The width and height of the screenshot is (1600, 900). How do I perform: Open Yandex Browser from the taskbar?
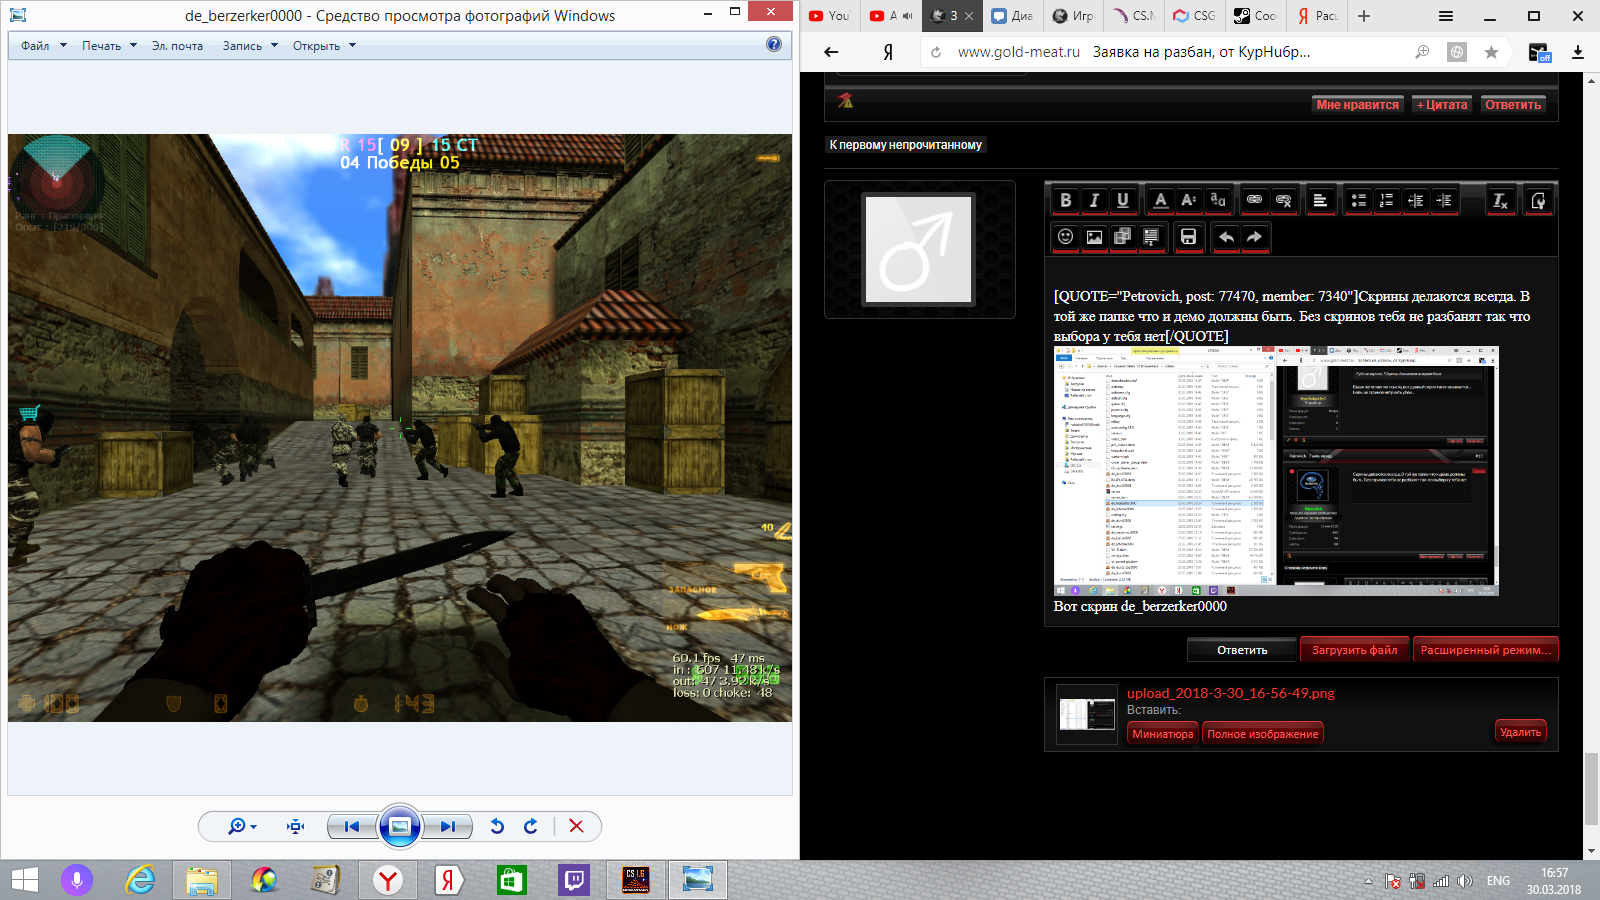click(388, 880)
